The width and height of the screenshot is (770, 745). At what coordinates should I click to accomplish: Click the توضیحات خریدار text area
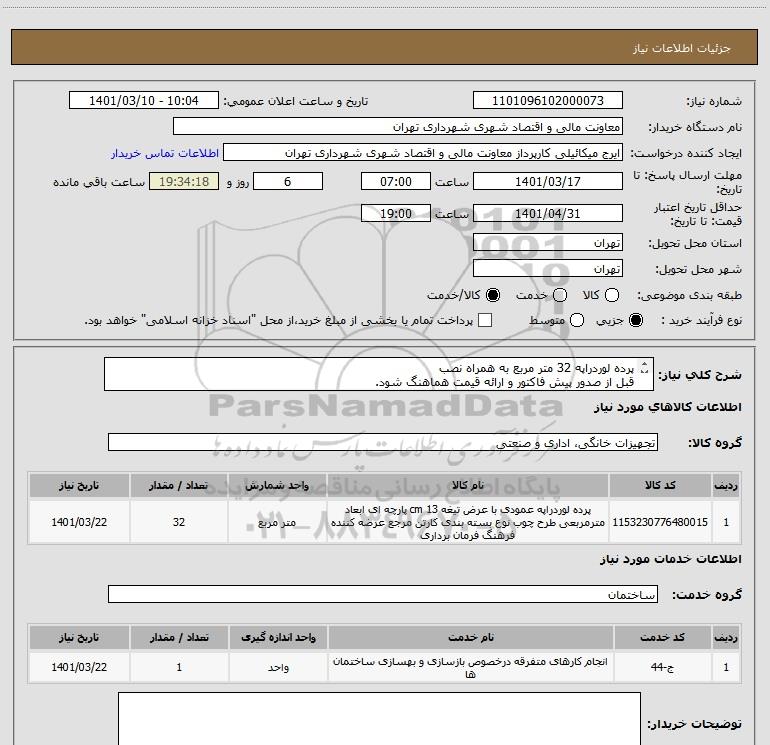[379, 718]
